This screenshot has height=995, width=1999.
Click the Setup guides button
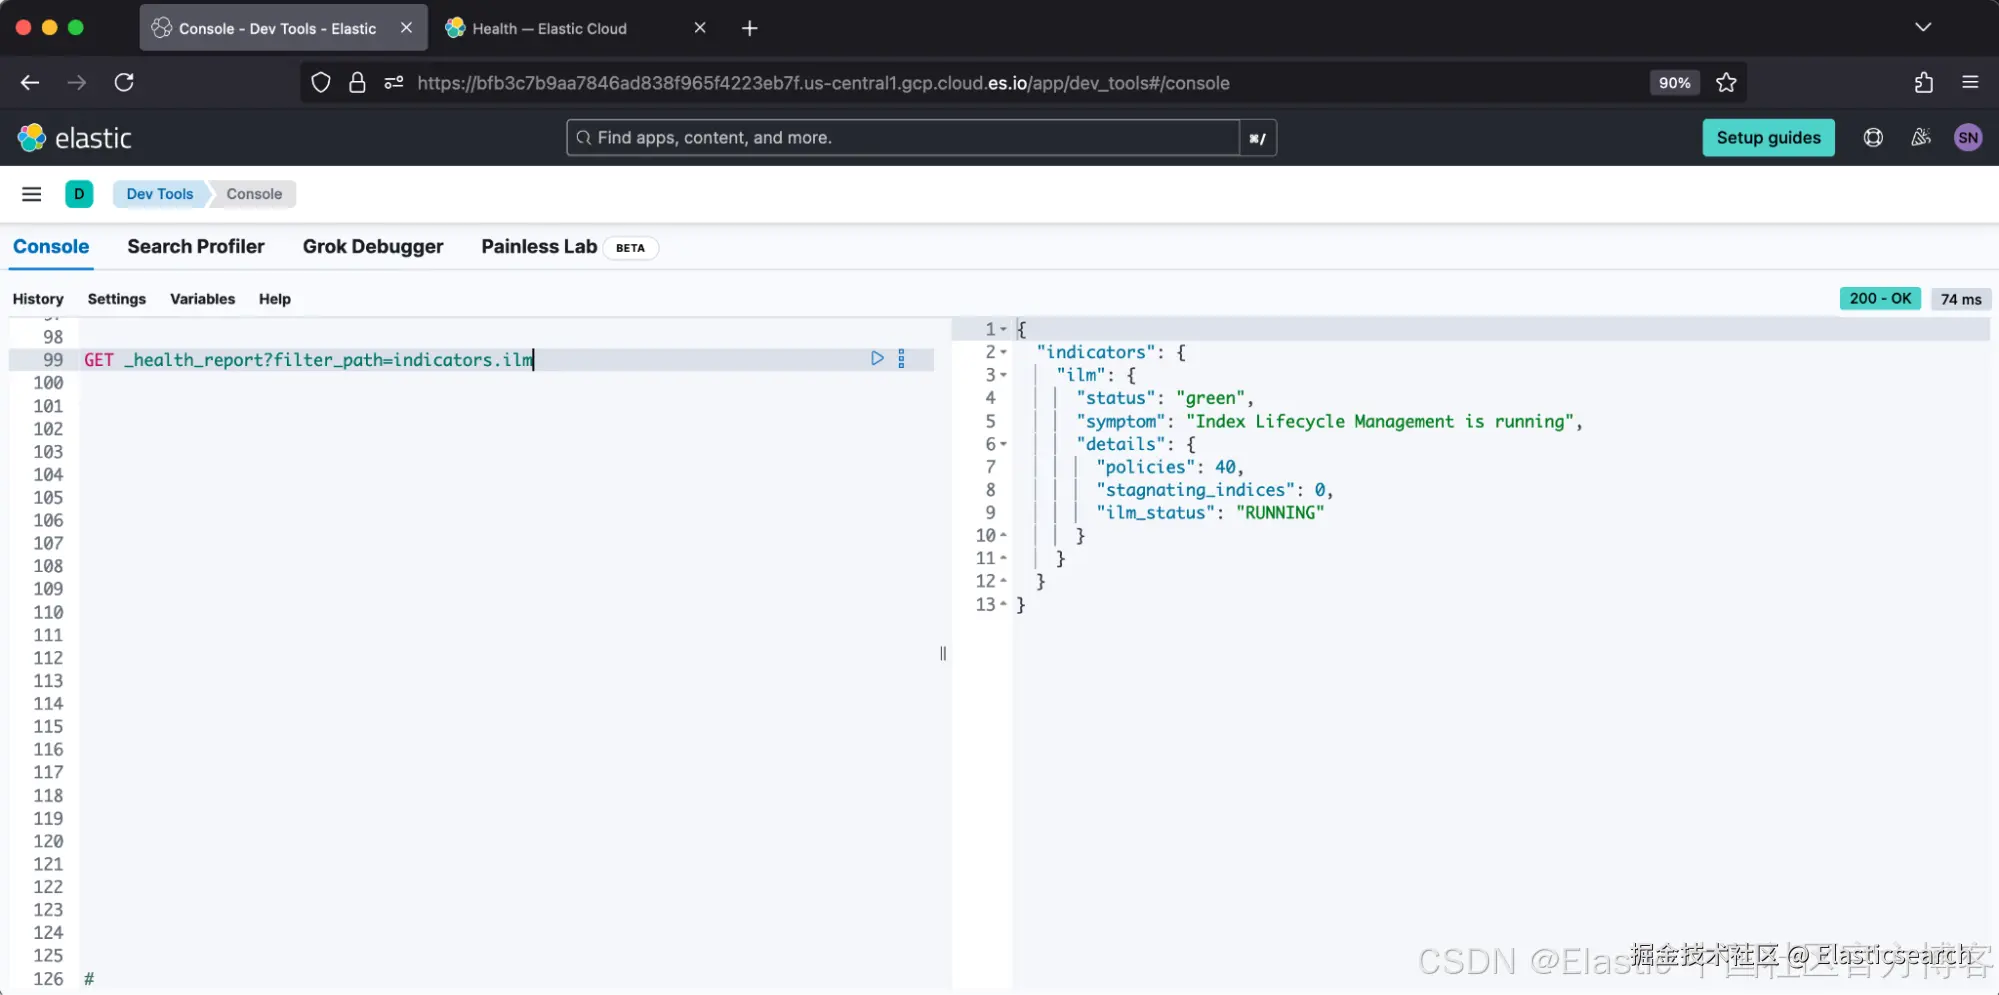(x=1768, y=138)
